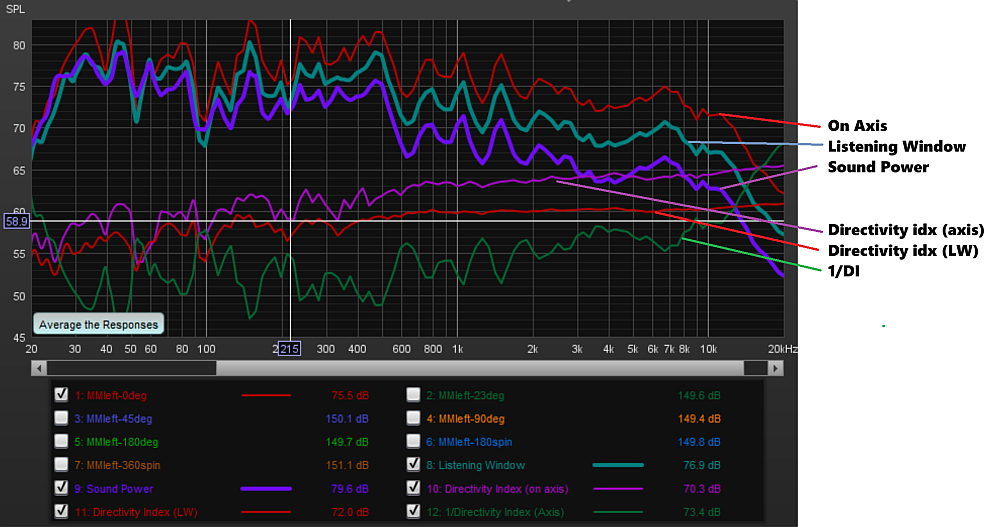Enable the 3: MMleft-45deg trace checkbox
The width and height of the screenshot is (1000, 527).
pos(62,418)
